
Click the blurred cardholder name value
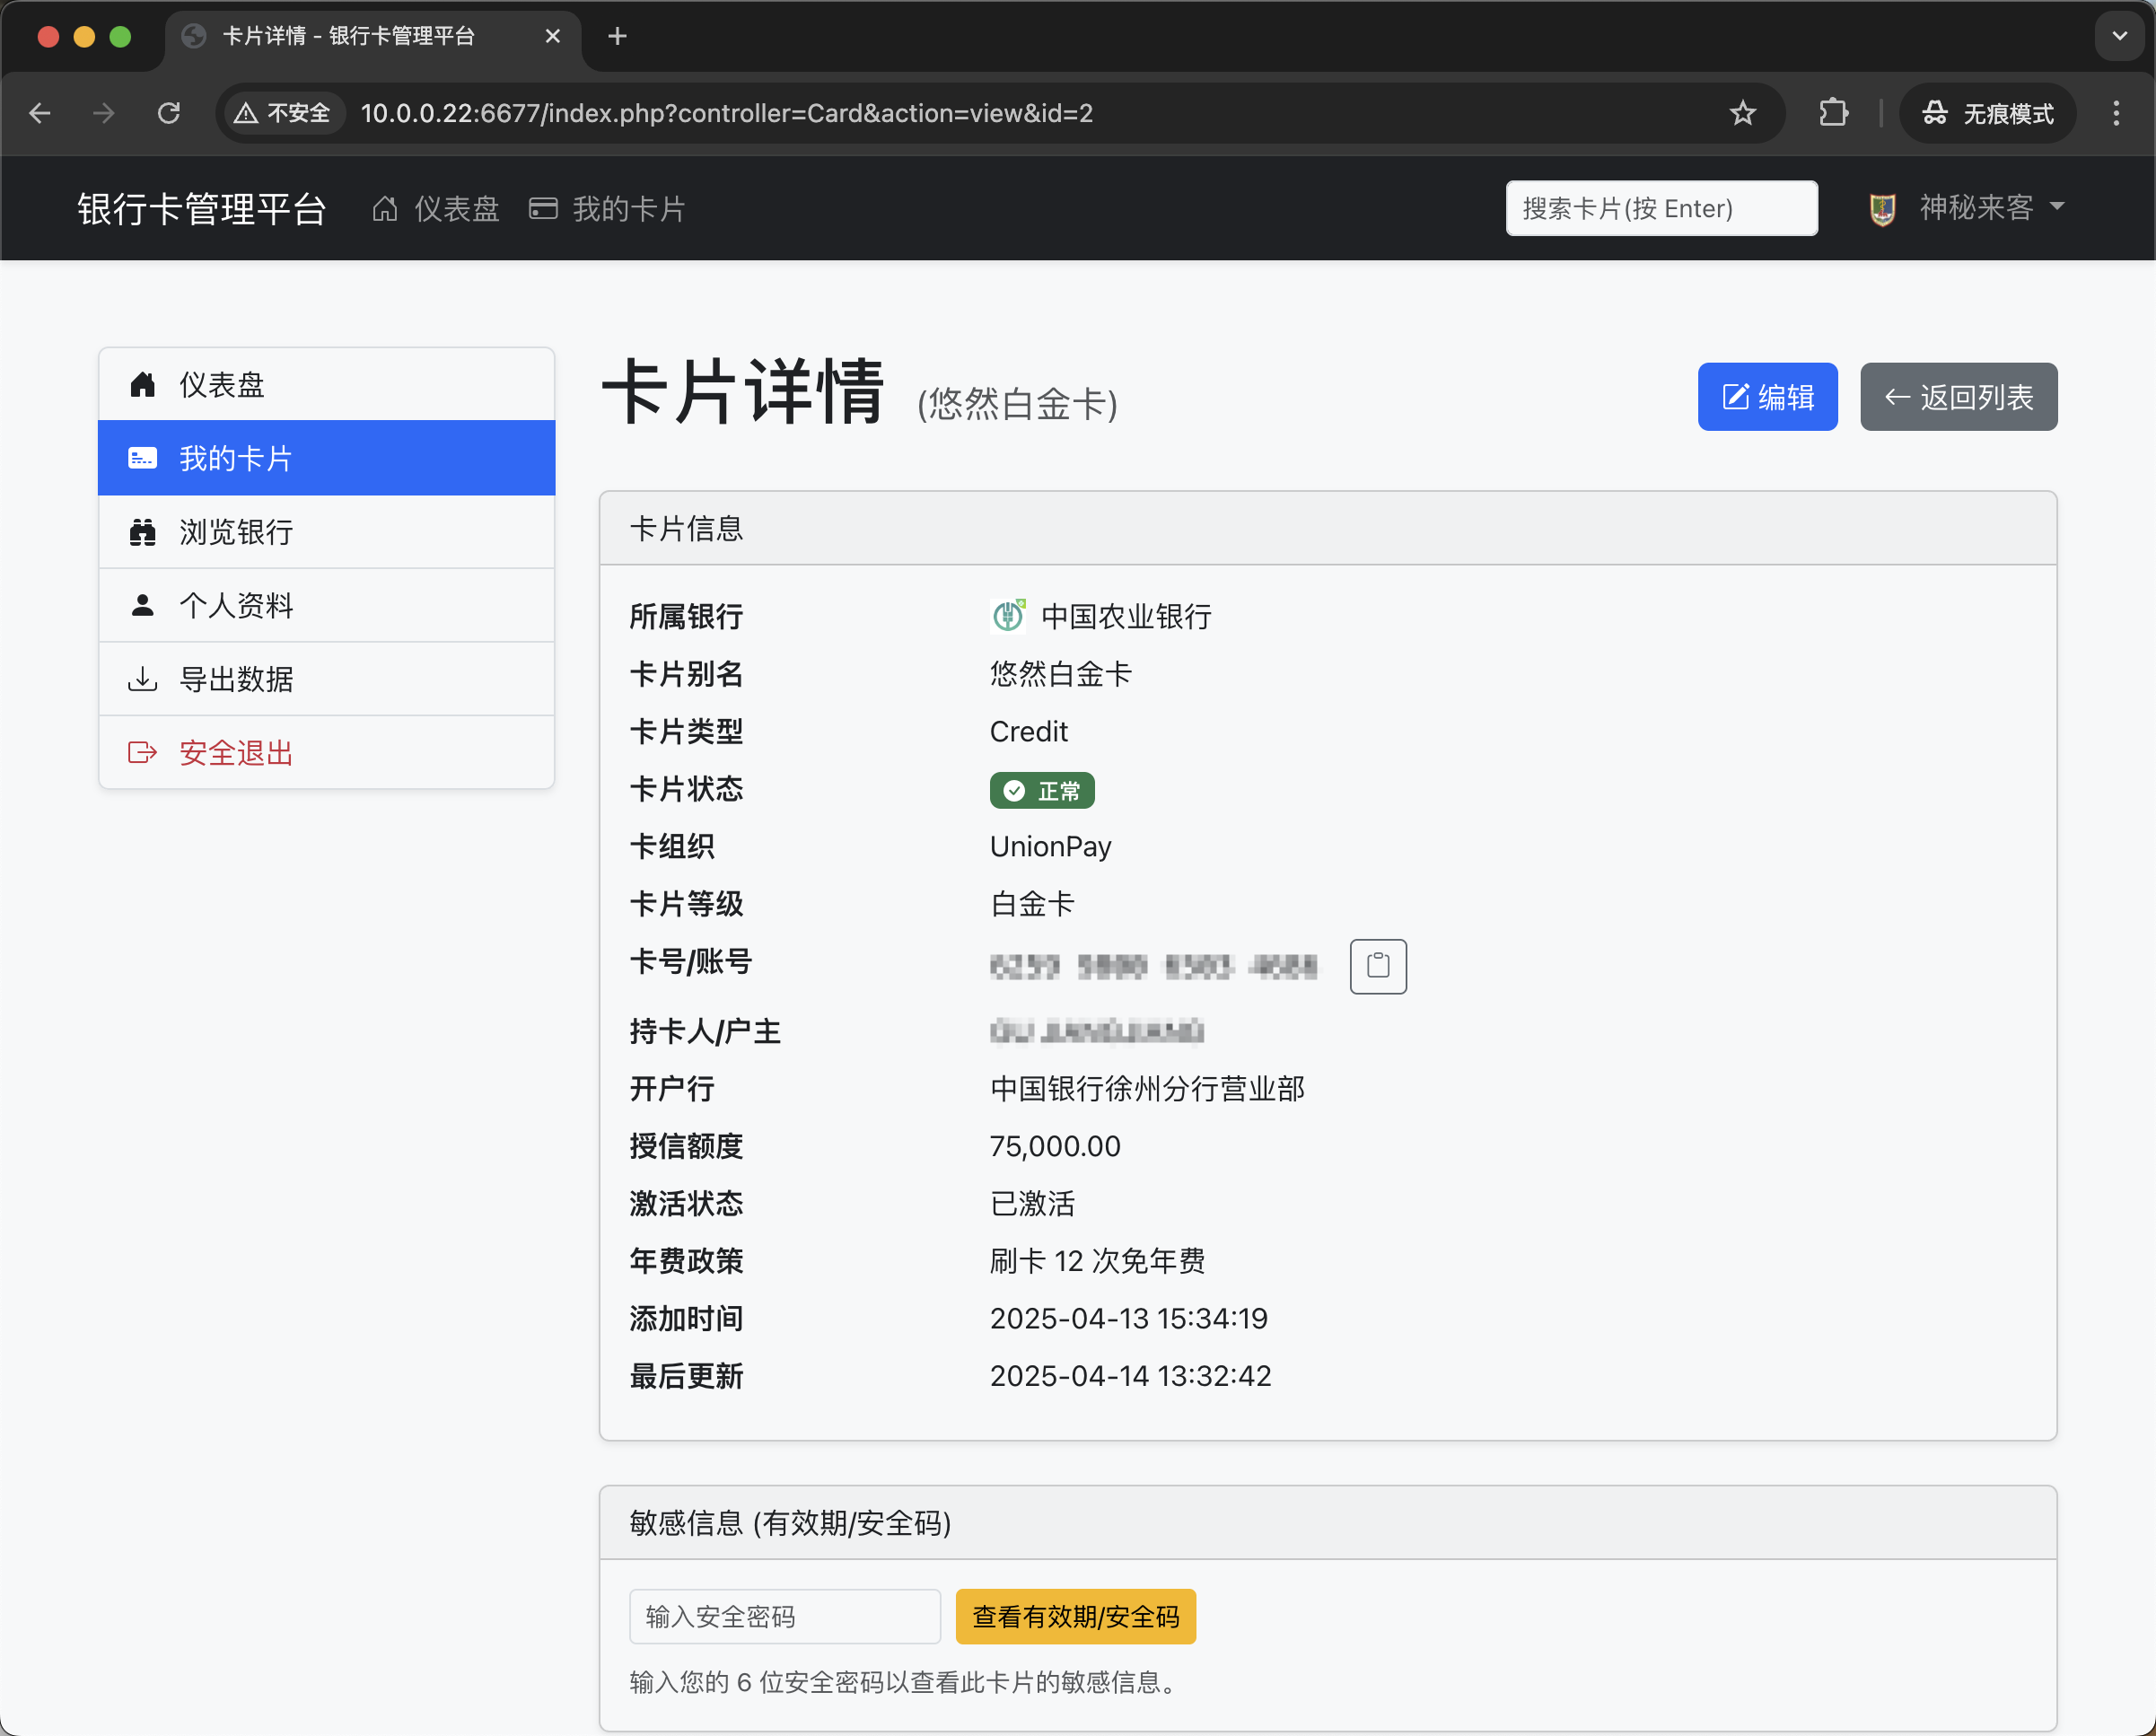[x=1096, y=1031]
